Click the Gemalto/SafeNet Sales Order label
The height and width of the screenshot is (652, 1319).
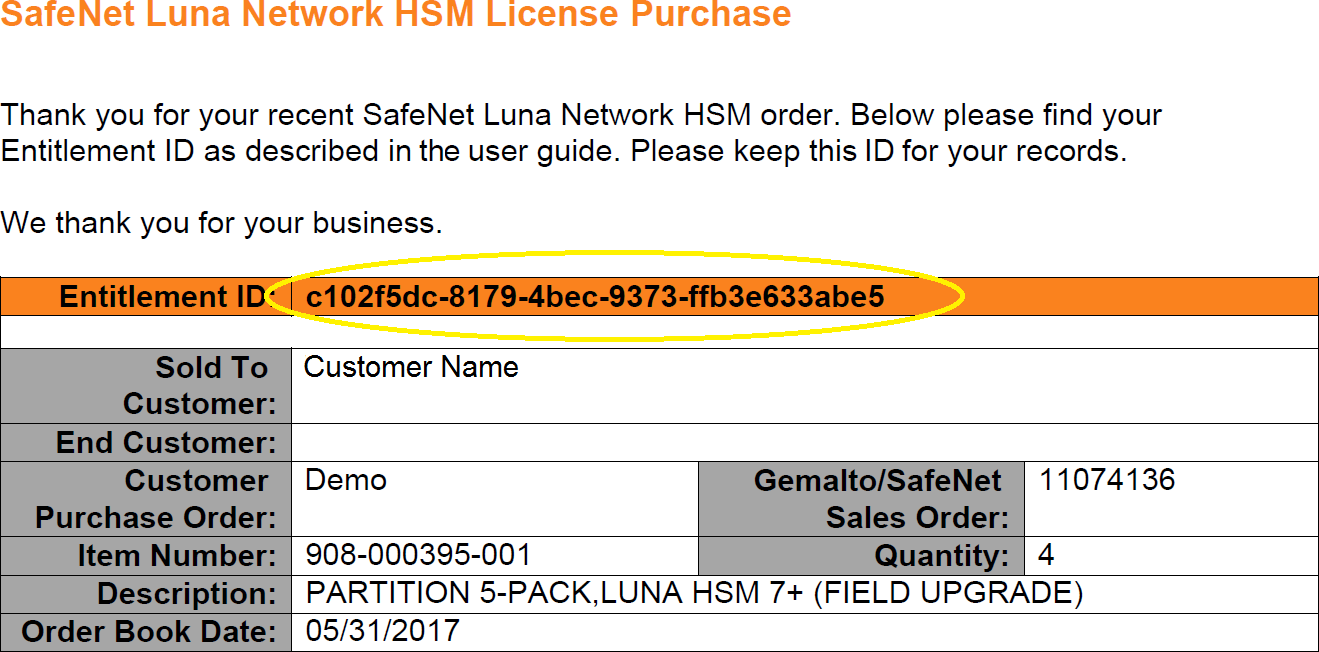point(877,499)
